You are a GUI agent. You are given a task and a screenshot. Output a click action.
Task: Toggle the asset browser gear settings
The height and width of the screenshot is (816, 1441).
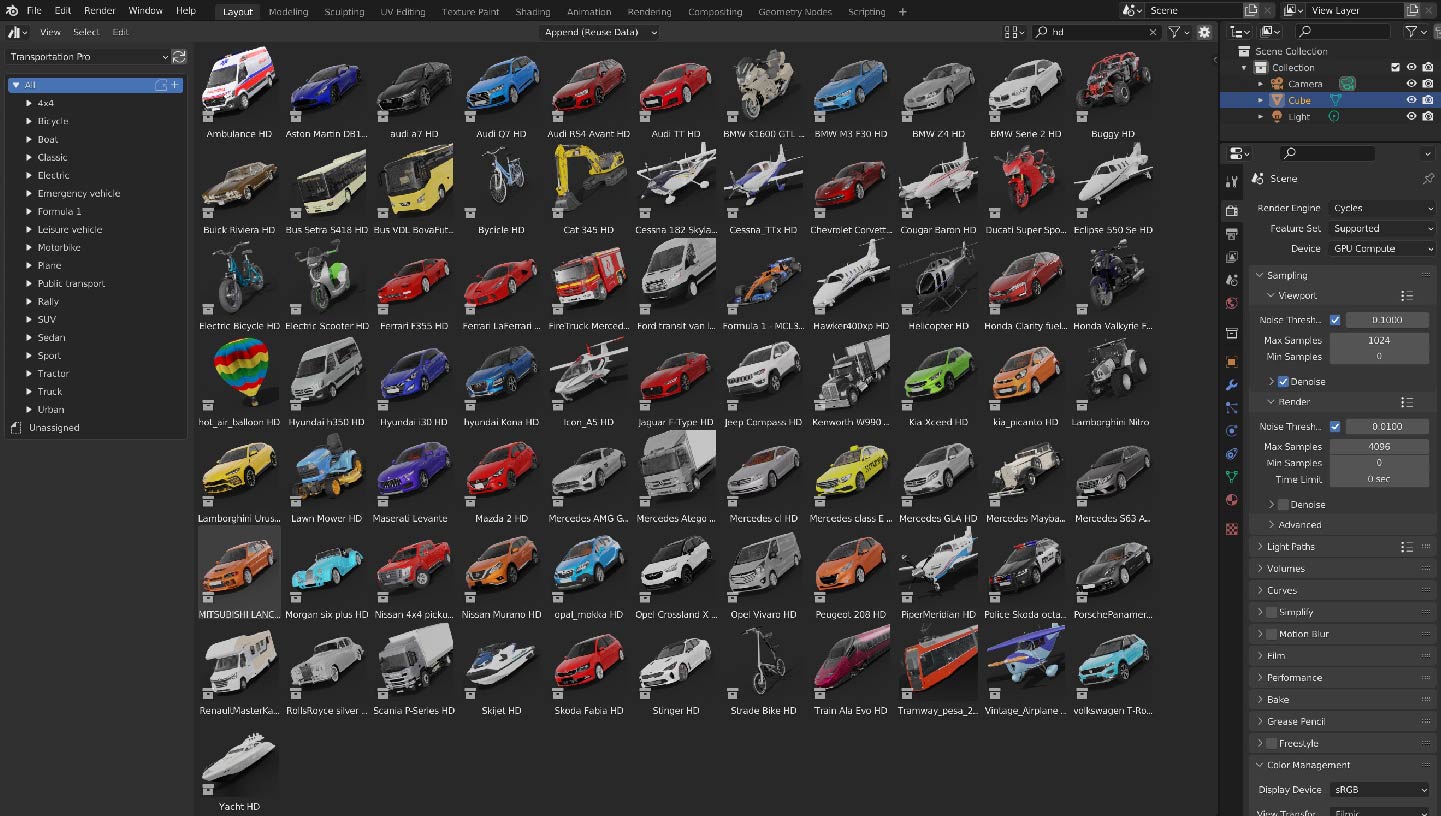click(1204, 32)
